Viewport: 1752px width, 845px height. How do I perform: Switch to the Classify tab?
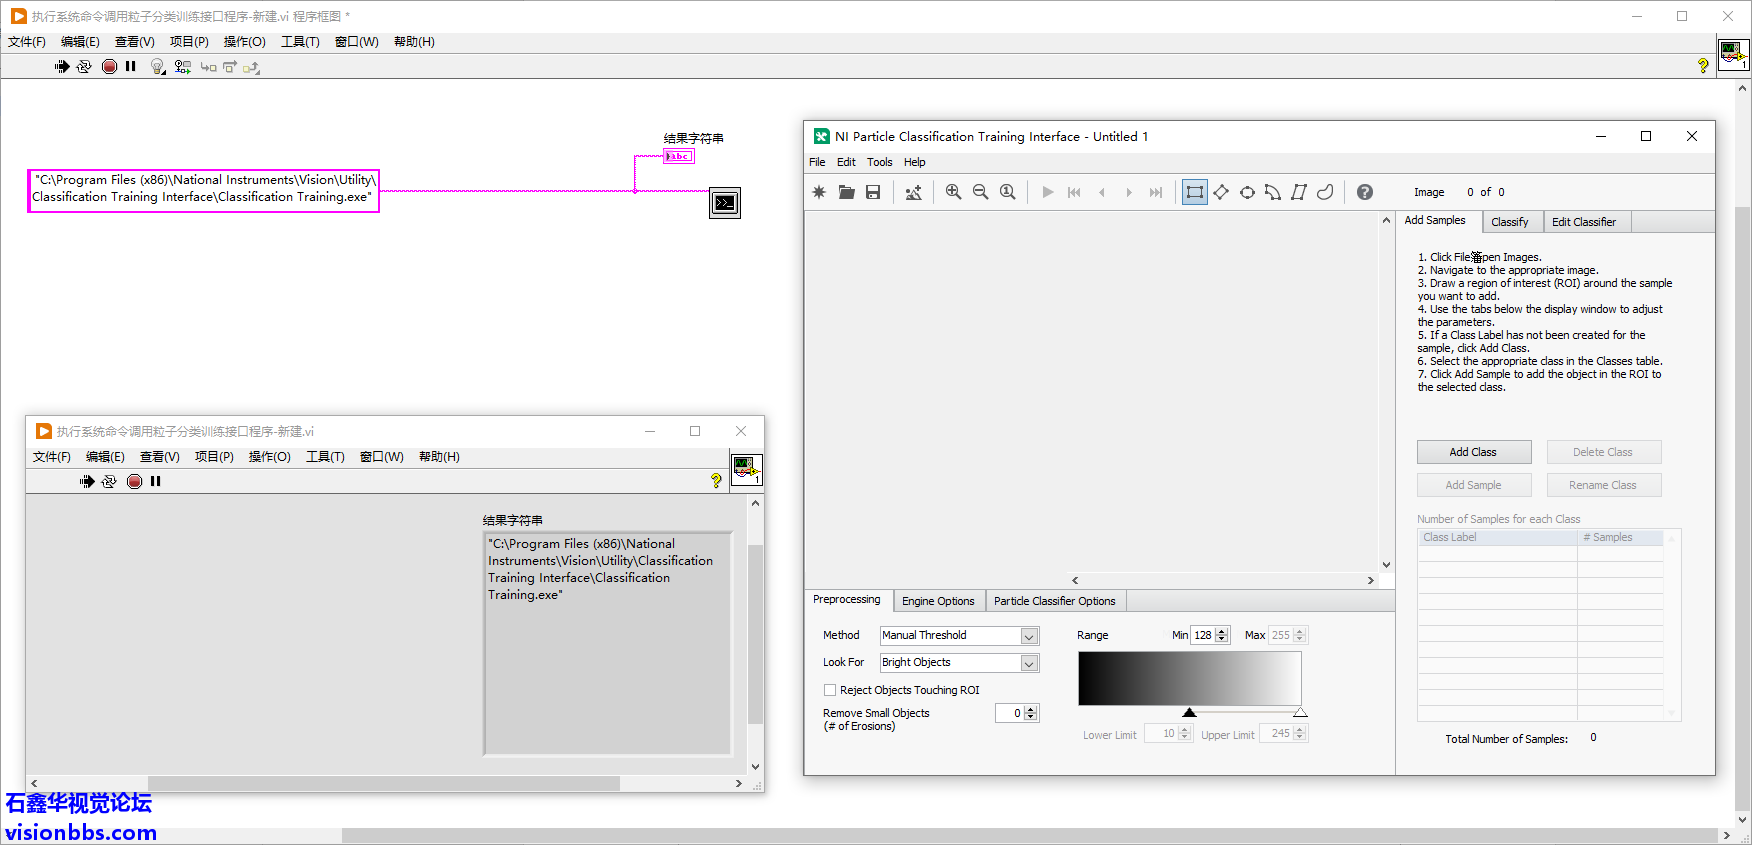pos(1509,222)
